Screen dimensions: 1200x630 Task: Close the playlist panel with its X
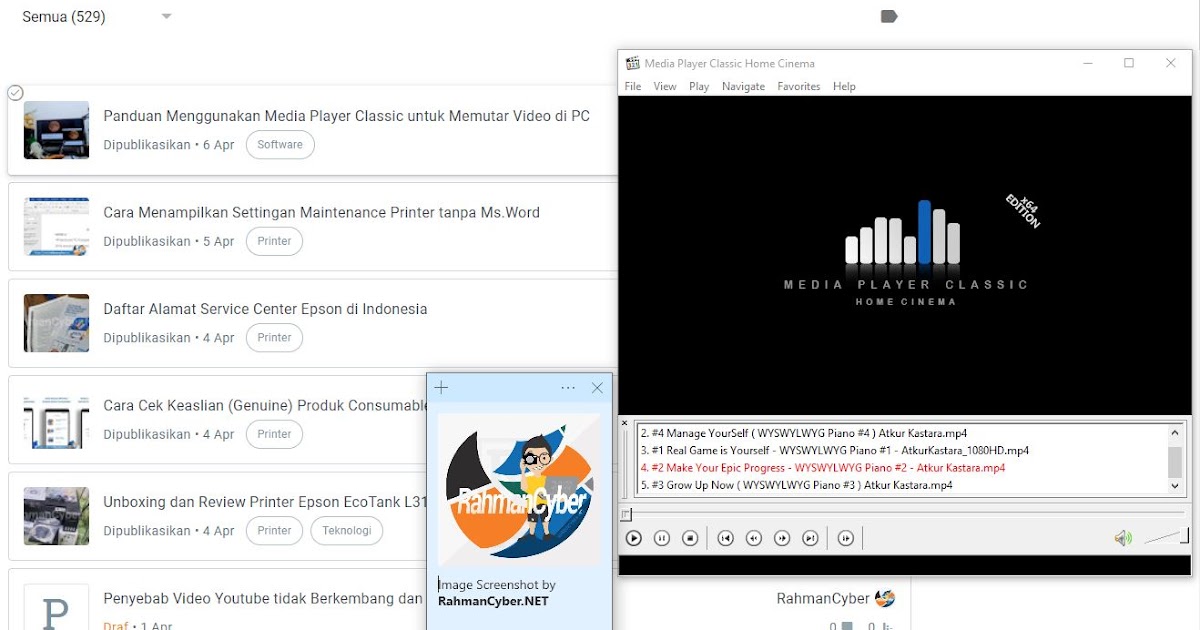click(625, 423)
